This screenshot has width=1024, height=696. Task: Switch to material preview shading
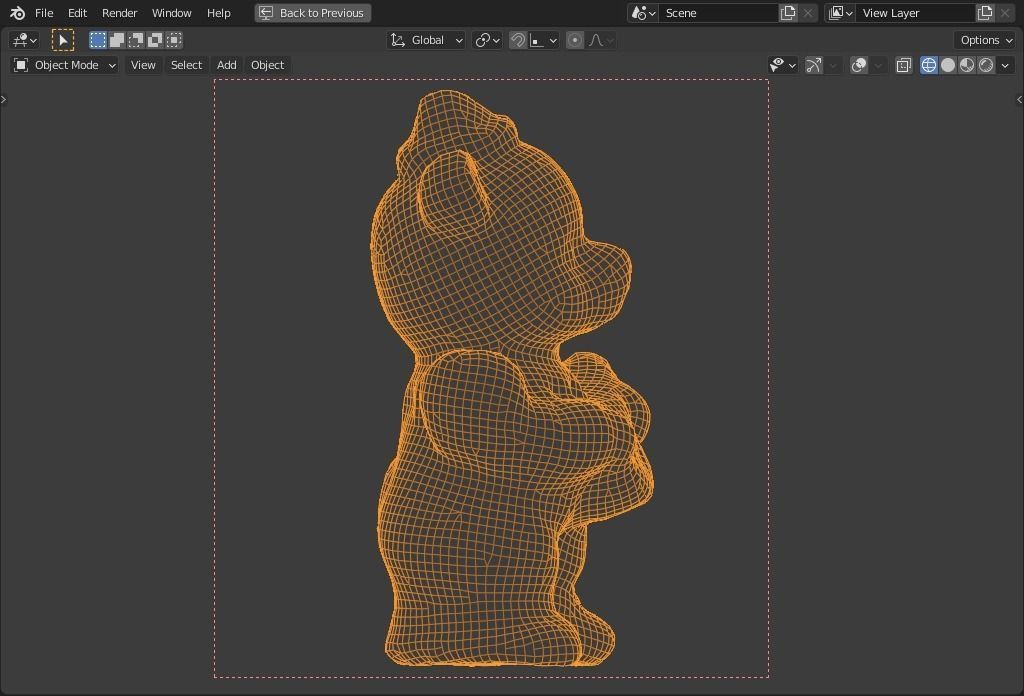coord(967,65)
